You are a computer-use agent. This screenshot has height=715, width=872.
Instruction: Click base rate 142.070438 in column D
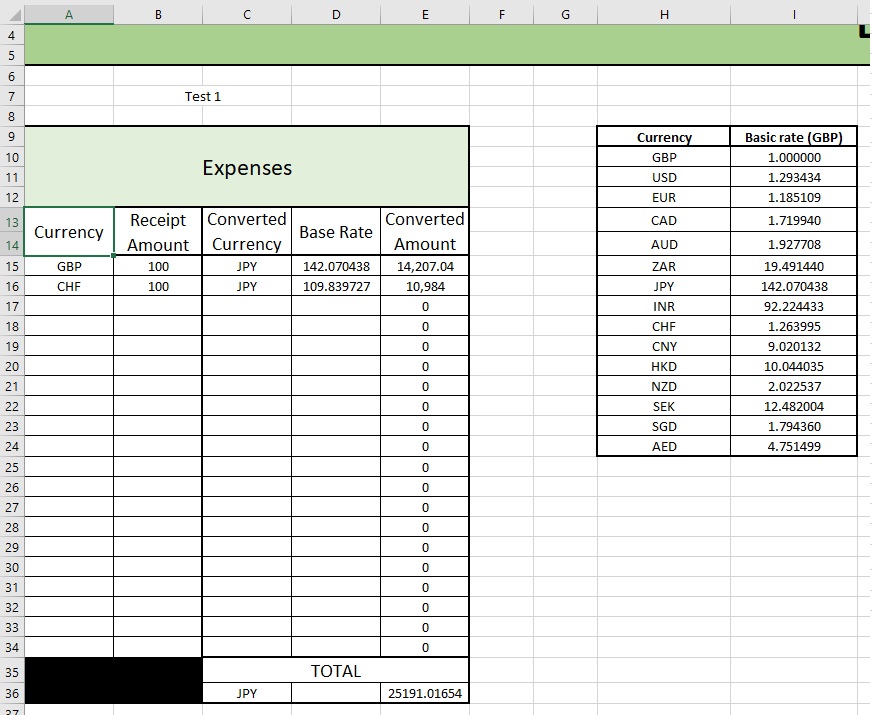336,266
